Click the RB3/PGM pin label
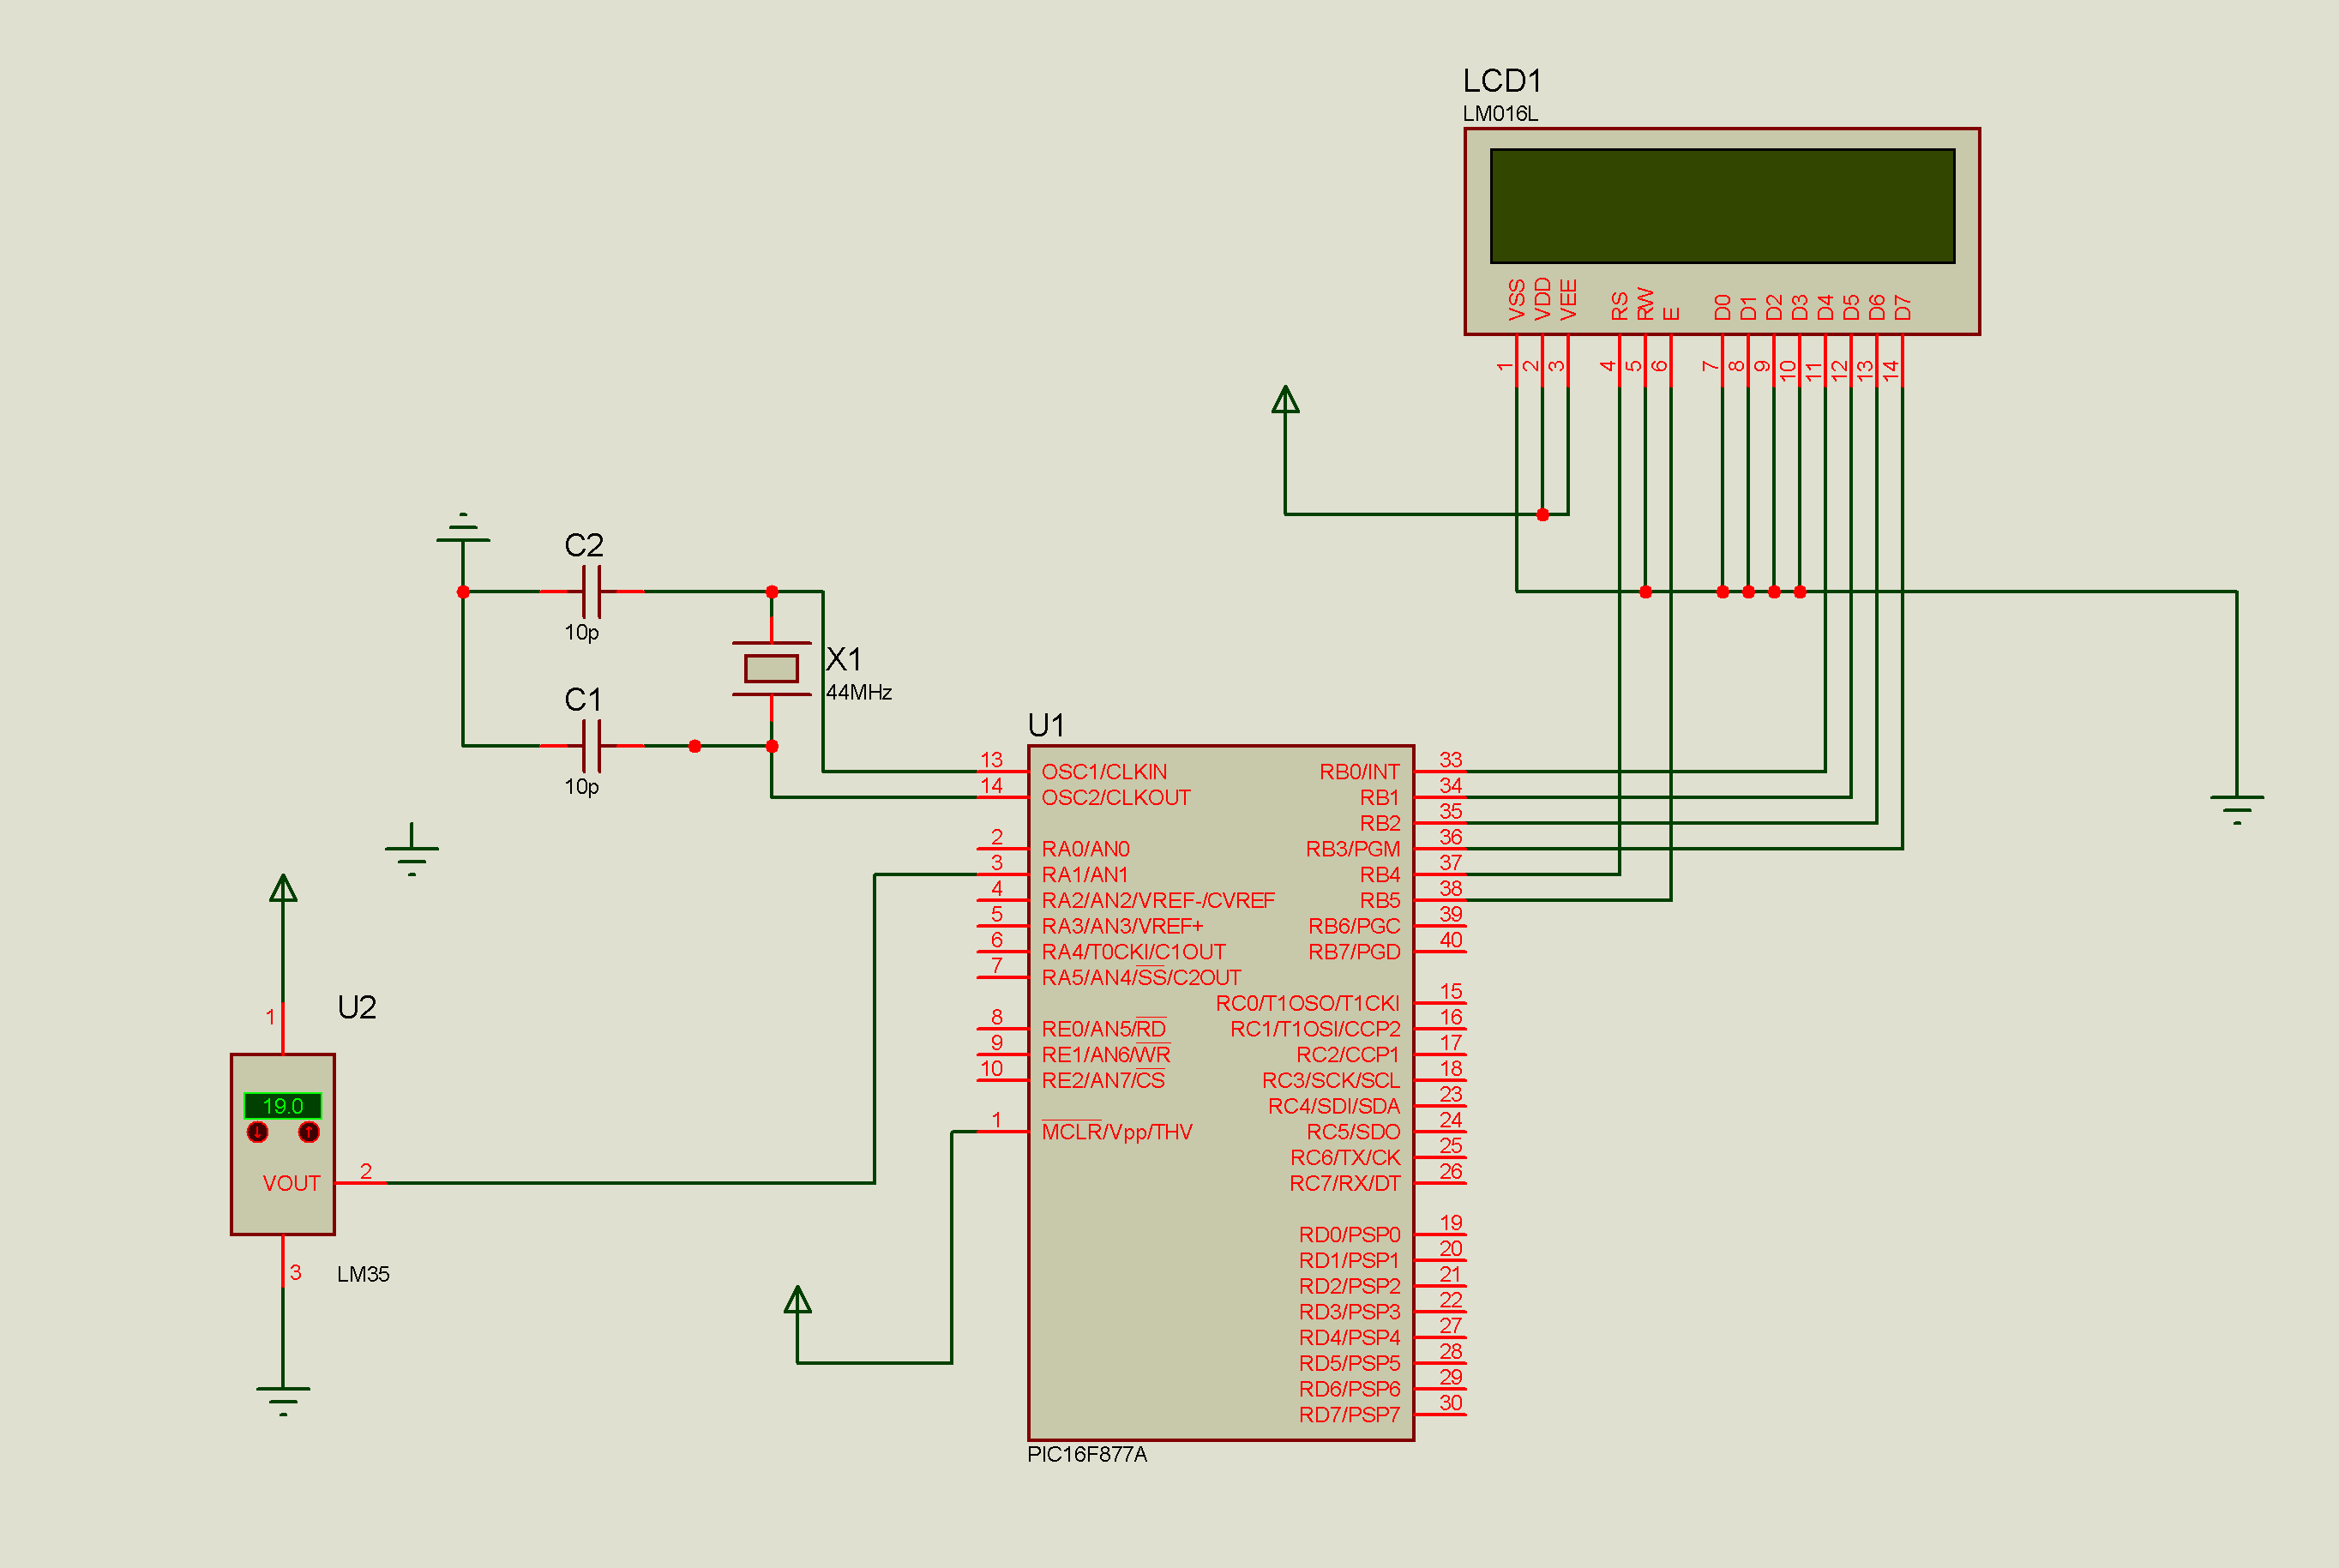The width and height of the screenshot is (2339, 1568). tap(1353, 849)
